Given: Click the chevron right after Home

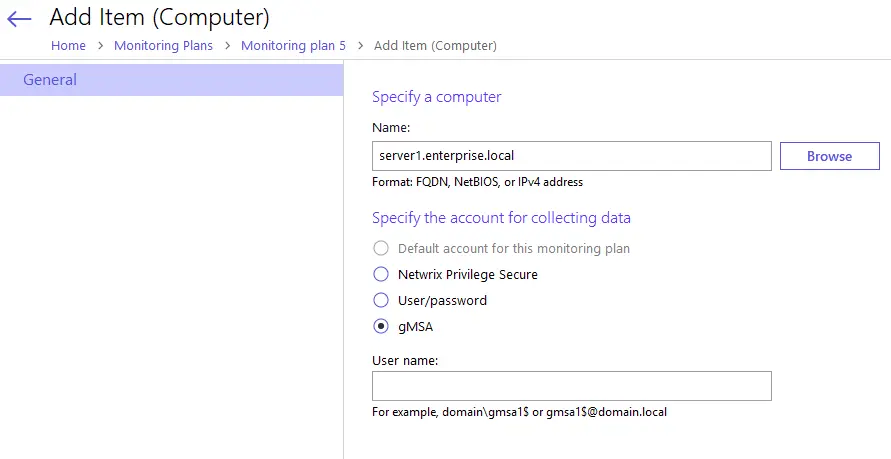Looking at the screenshot, I should (100, 45).
